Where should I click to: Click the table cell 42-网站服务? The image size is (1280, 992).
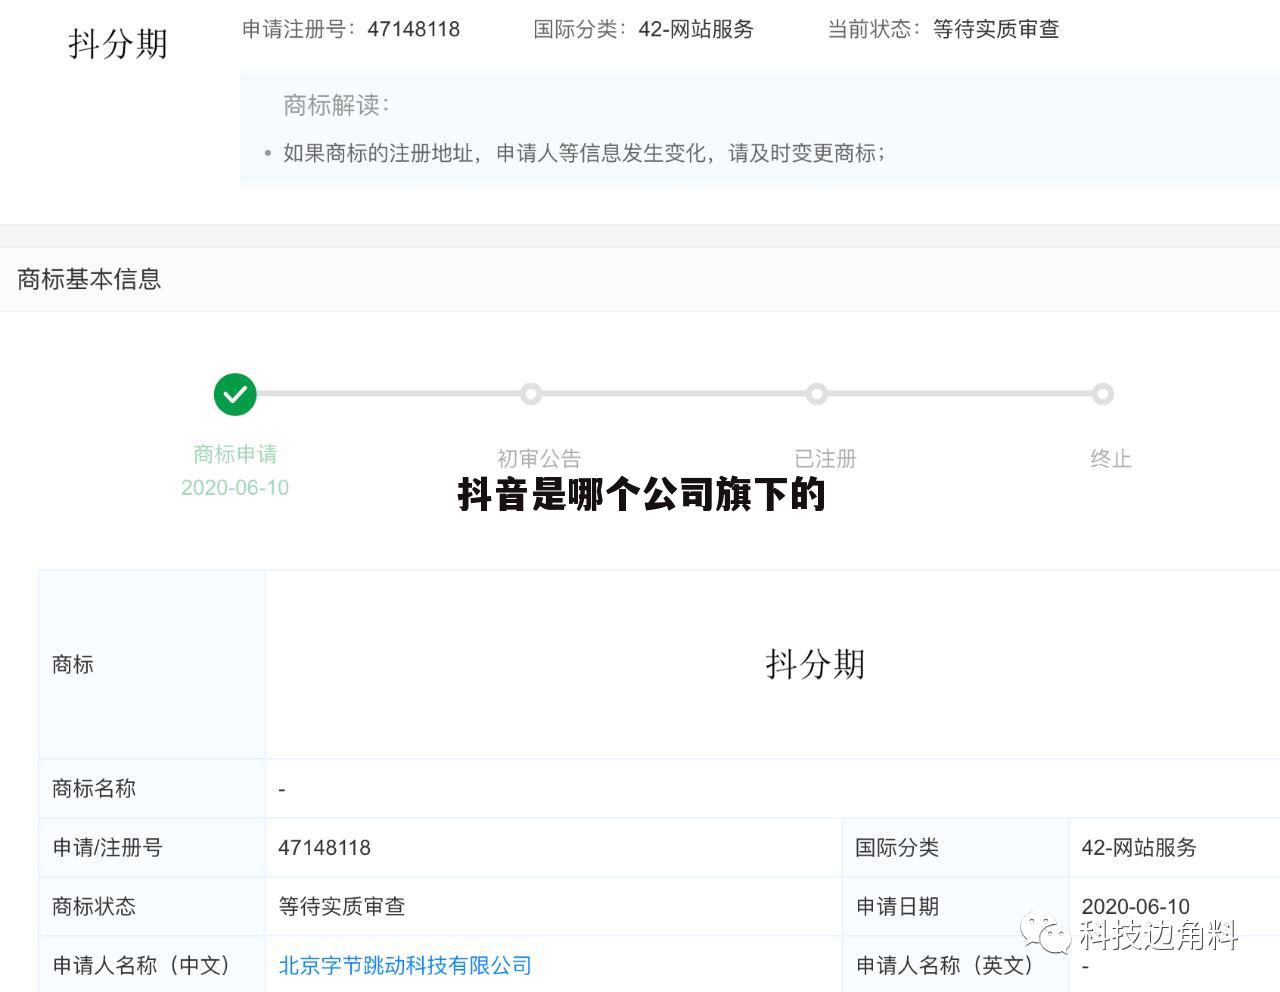(x=1139, y=847)
